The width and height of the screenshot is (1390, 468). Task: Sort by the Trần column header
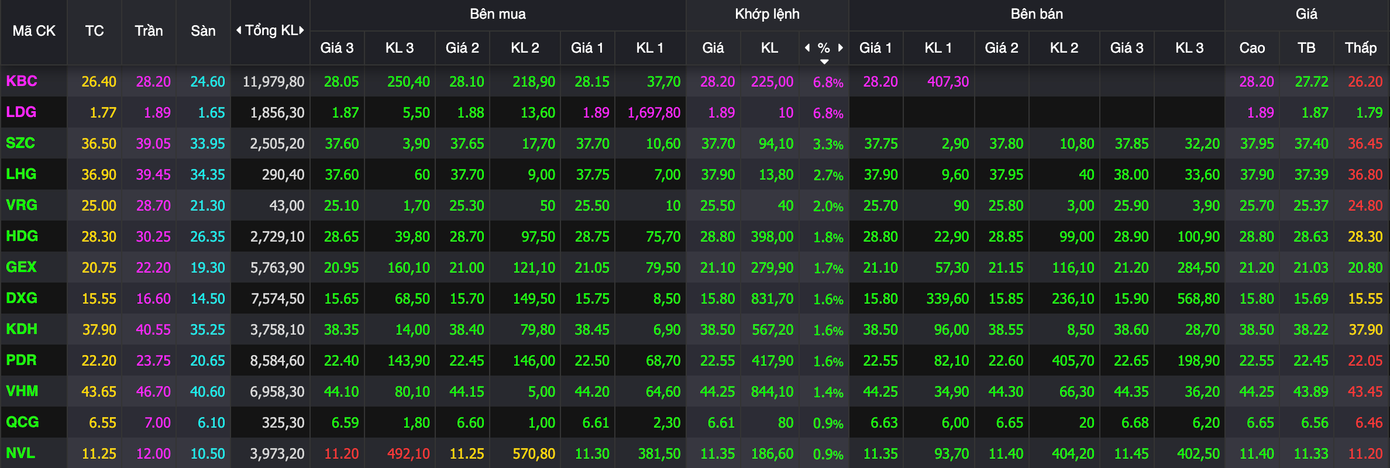click(x=148, y=31)
